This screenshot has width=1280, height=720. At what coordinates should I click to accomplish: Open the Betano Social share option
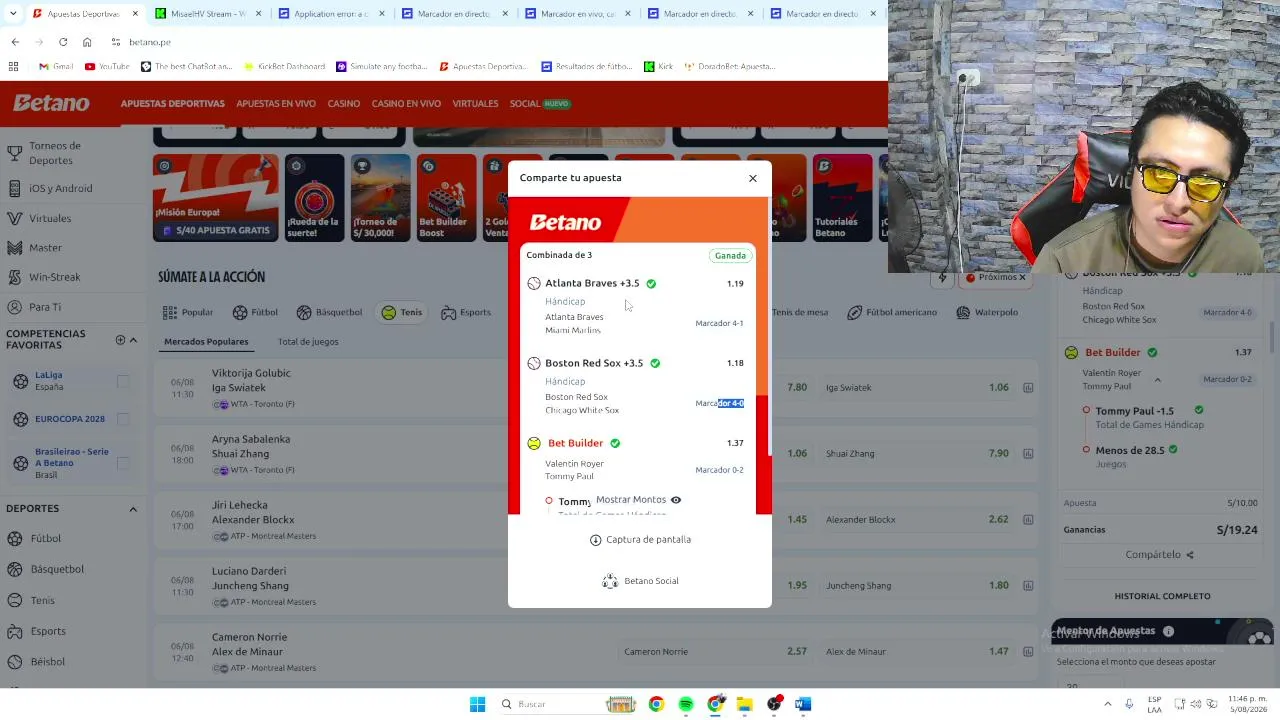640,581
